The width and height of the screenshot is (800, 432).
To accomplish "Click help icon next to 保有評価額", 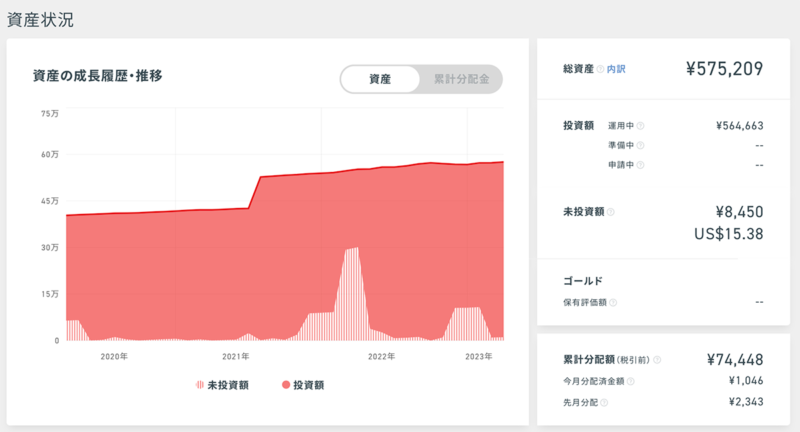I will click(x=613, y=302).
